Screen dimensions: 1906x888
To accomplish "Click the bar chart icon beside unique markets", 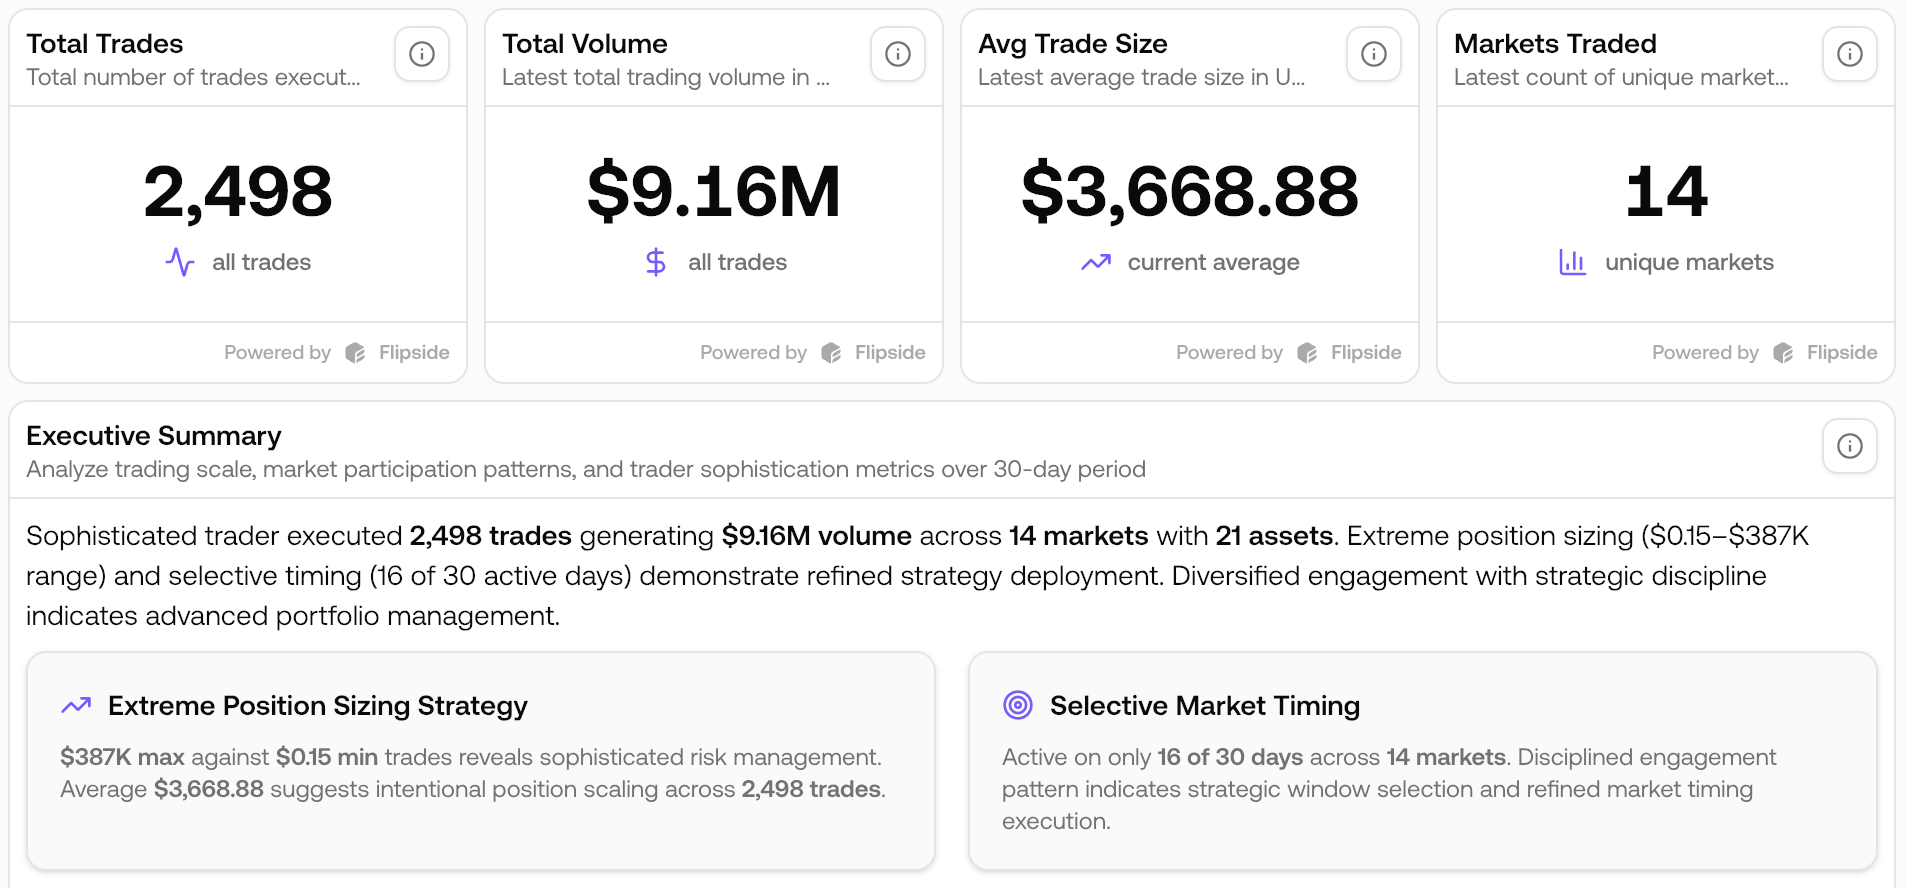I will coord(1572,262).
